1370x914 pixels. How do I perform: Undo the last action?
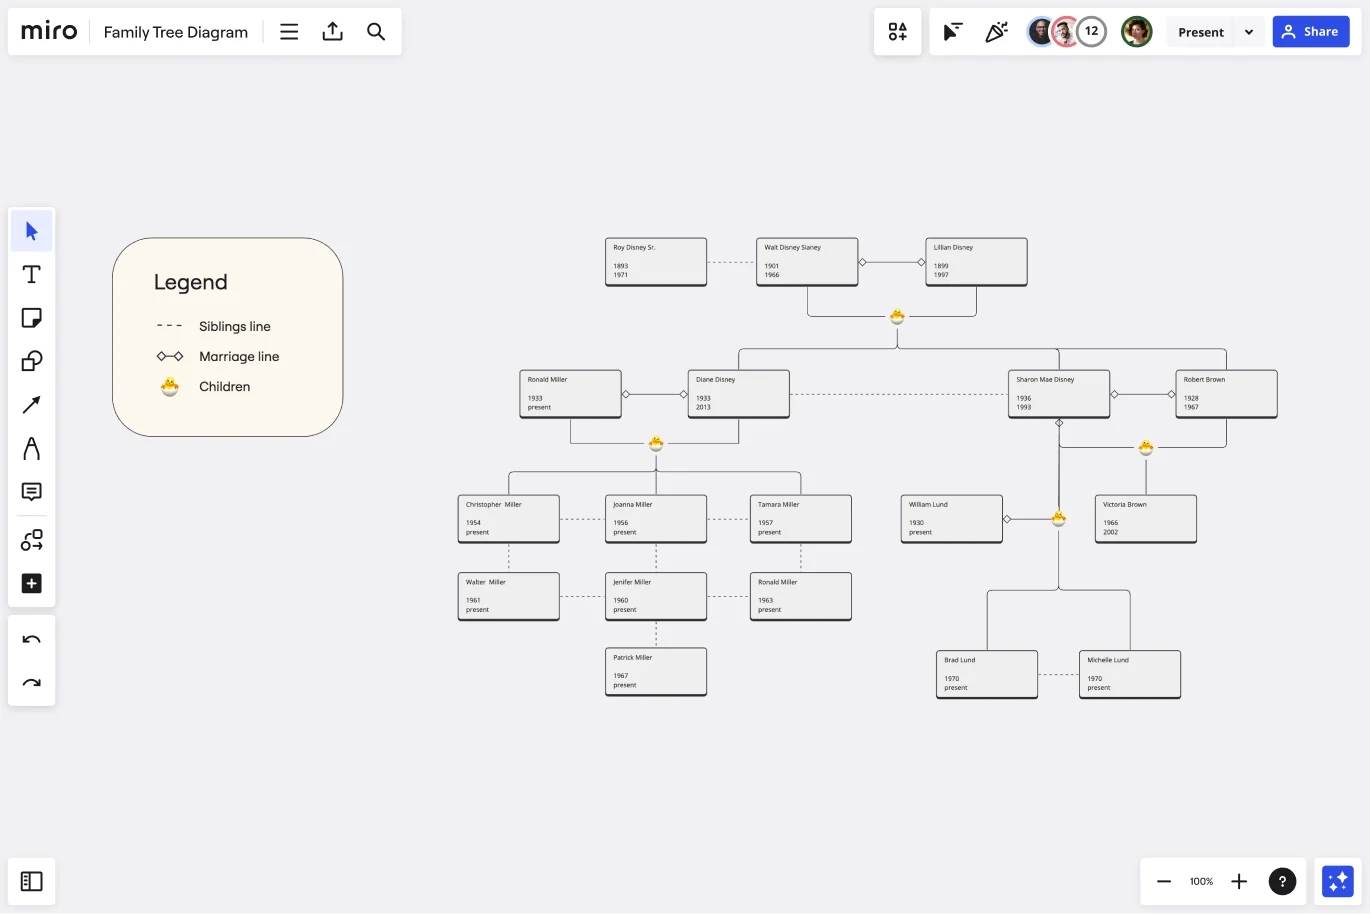[32, 640]
